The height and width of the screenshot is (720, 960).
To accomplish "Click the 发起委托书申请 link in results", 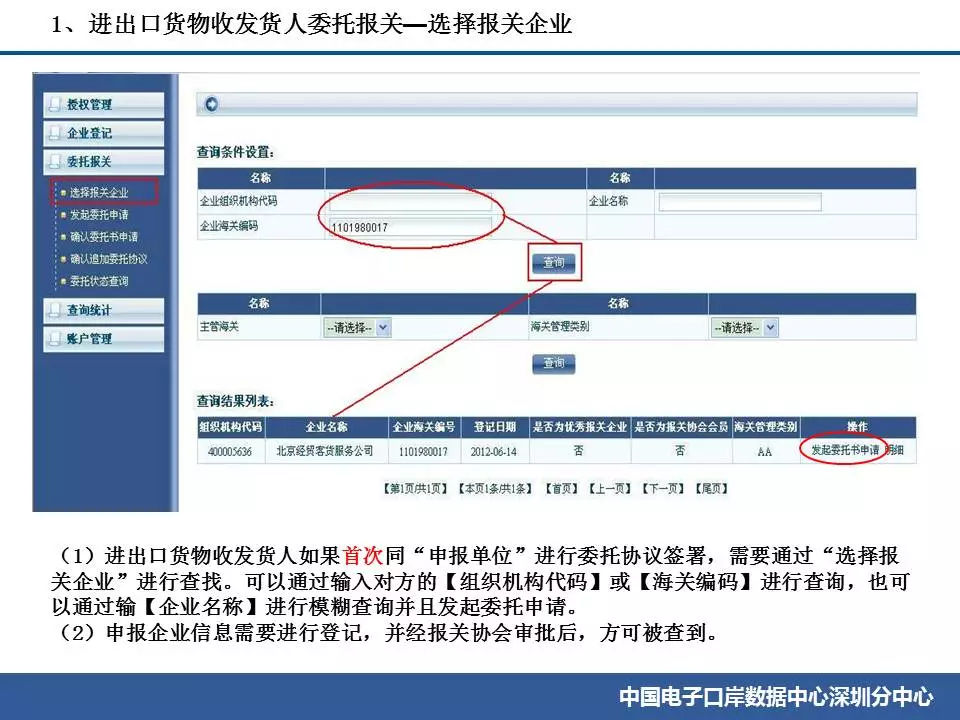I will click(x=843, y=448).
